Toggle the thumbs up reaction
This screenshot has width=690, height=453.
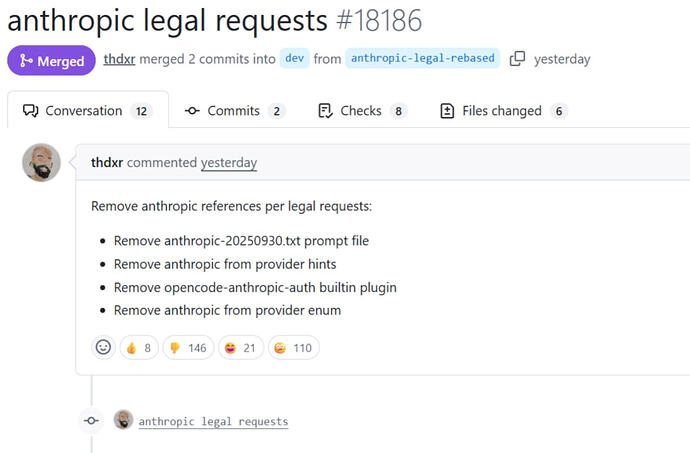pyautogui.click(x=139, y=348)
